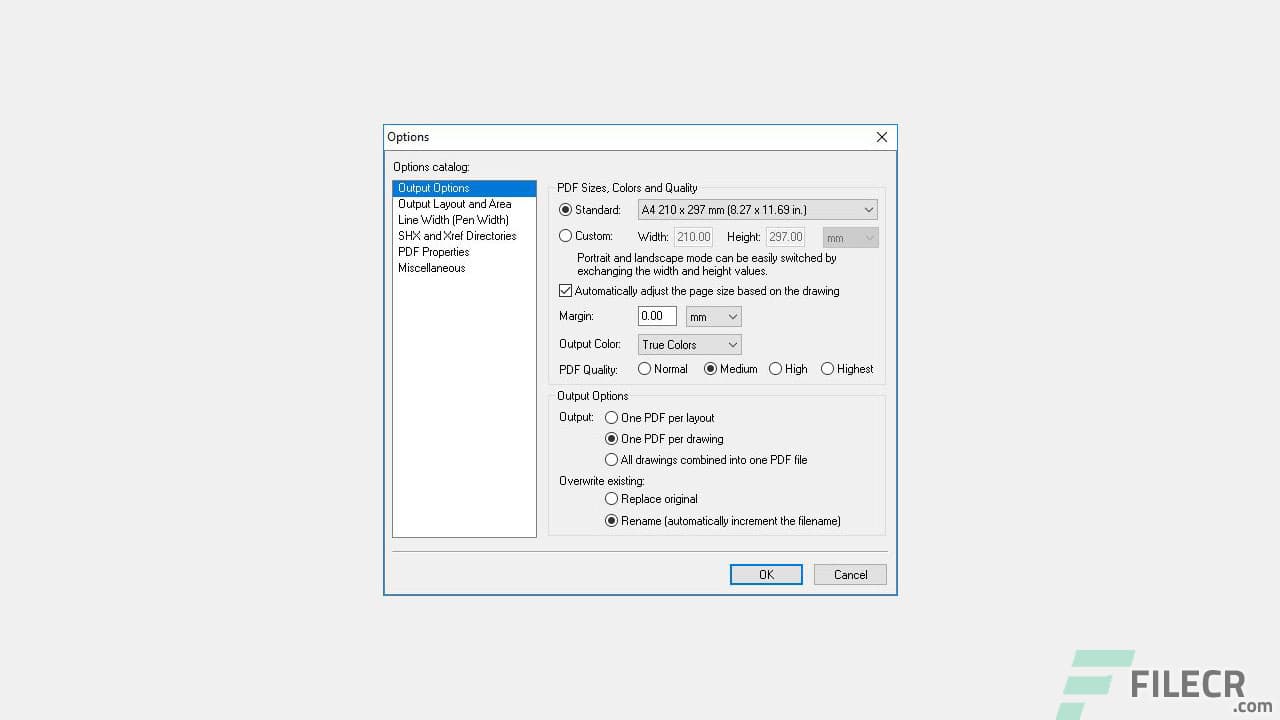Select SHX and Xref Directories options
Image resolution: width=1280 pixels, height=720 pixels.
456,236
